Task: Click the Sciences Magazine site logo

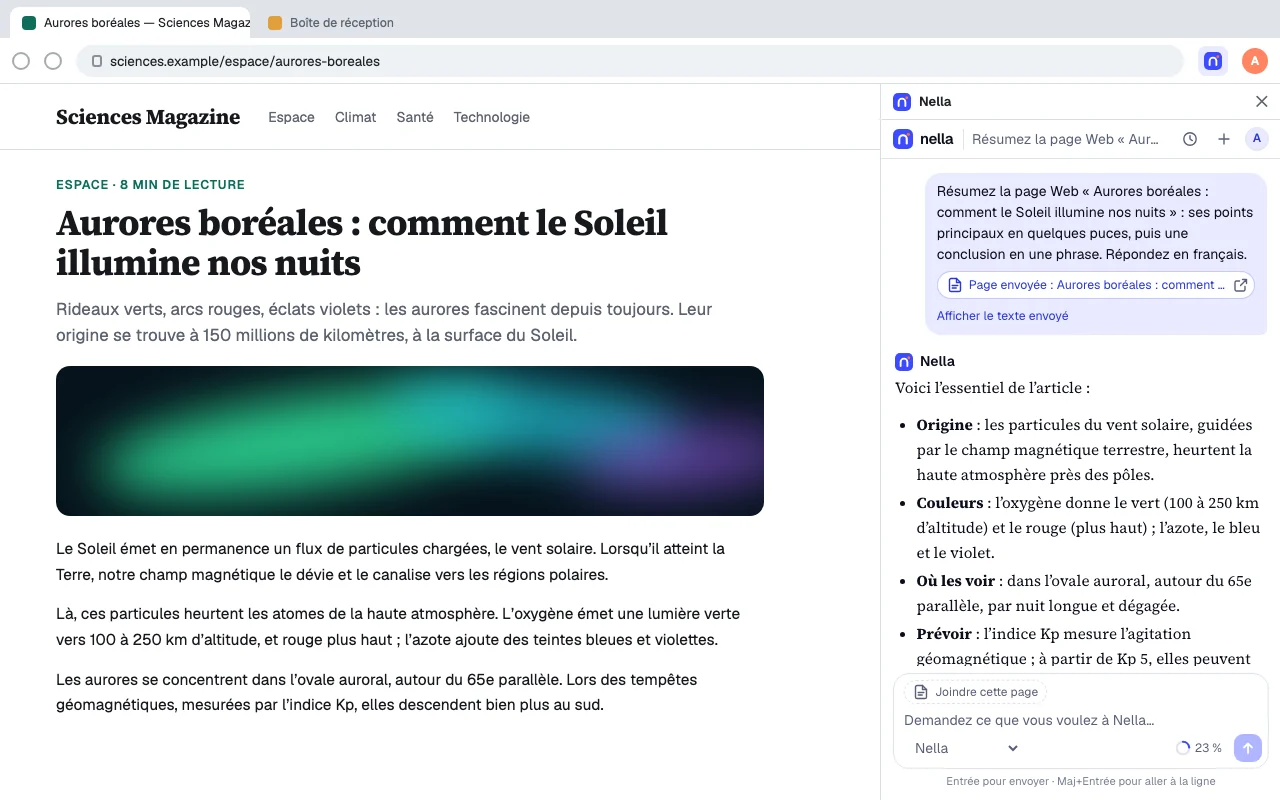Action: tap(148, 117)
